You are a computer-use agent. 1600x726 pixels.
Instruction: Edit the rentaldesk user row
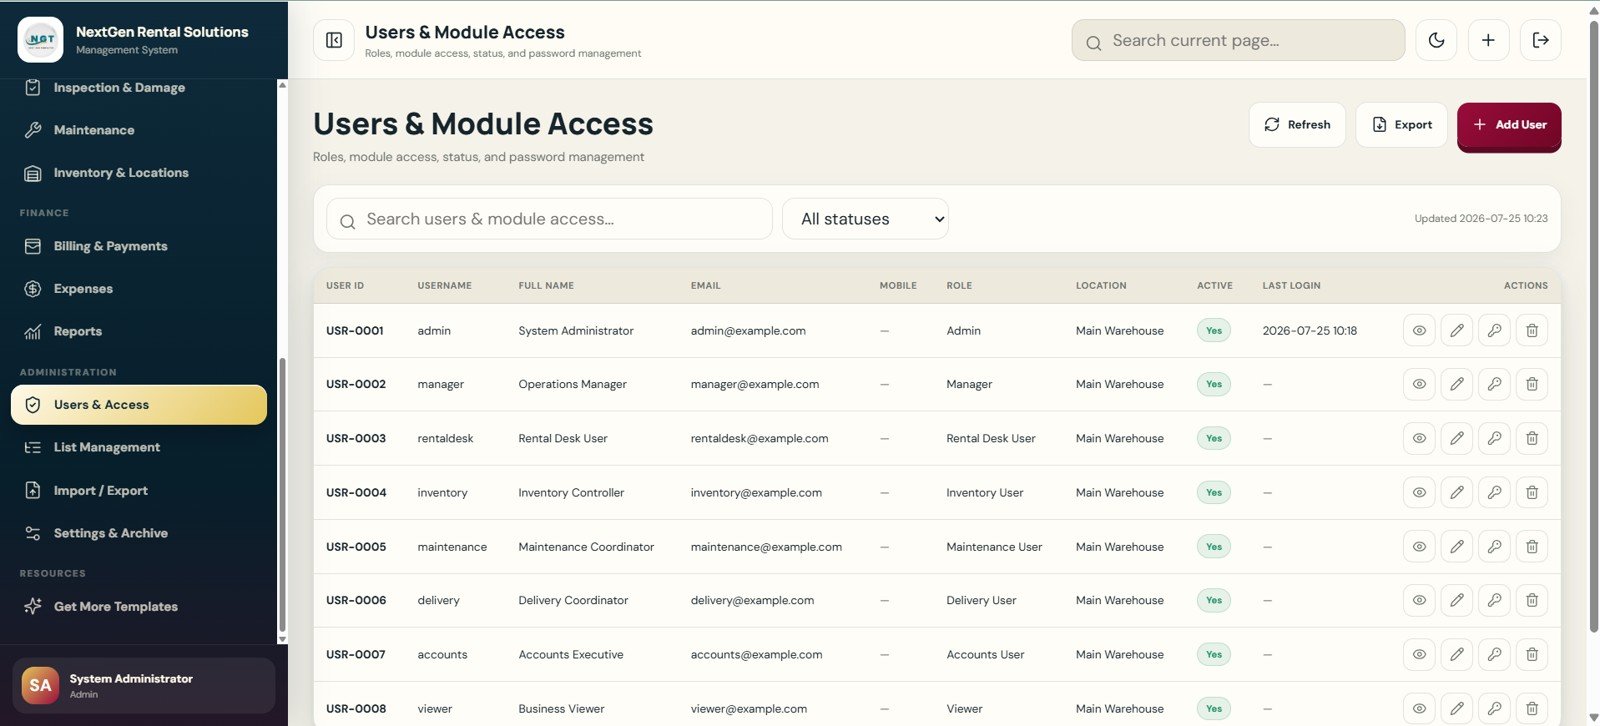point(1457,438)
